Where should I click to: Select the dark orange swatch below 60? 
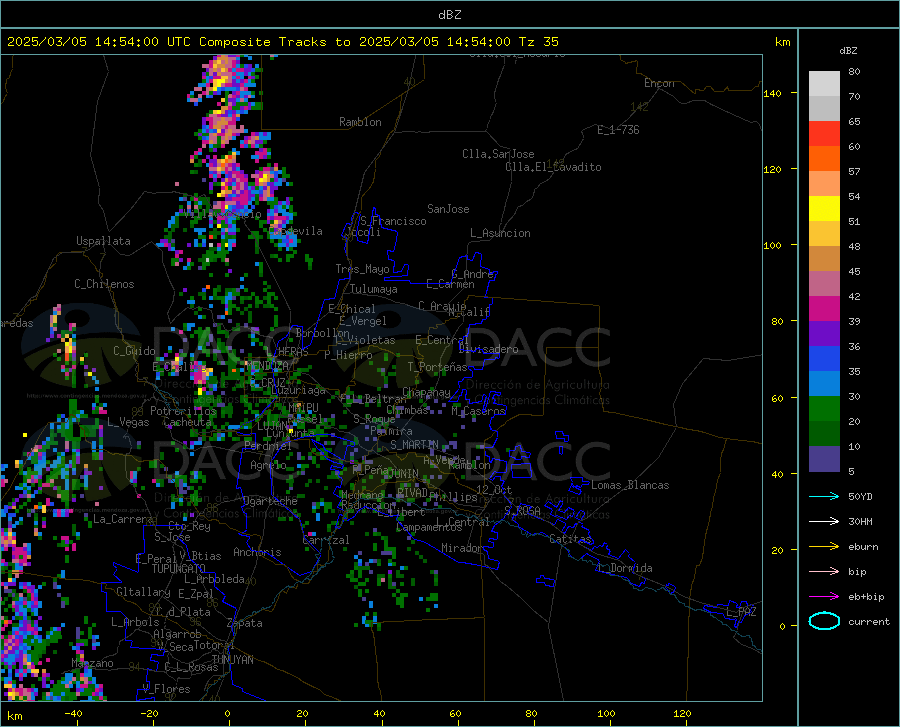tap(824, 159)
